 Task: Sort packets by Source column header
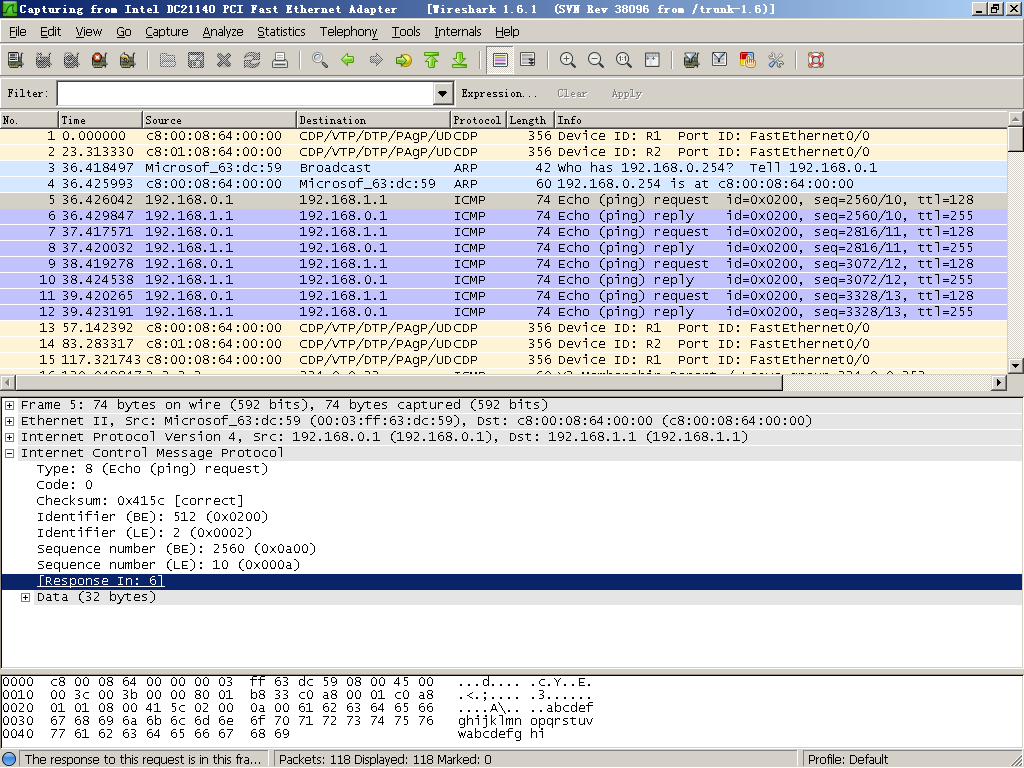click(219, 120)
